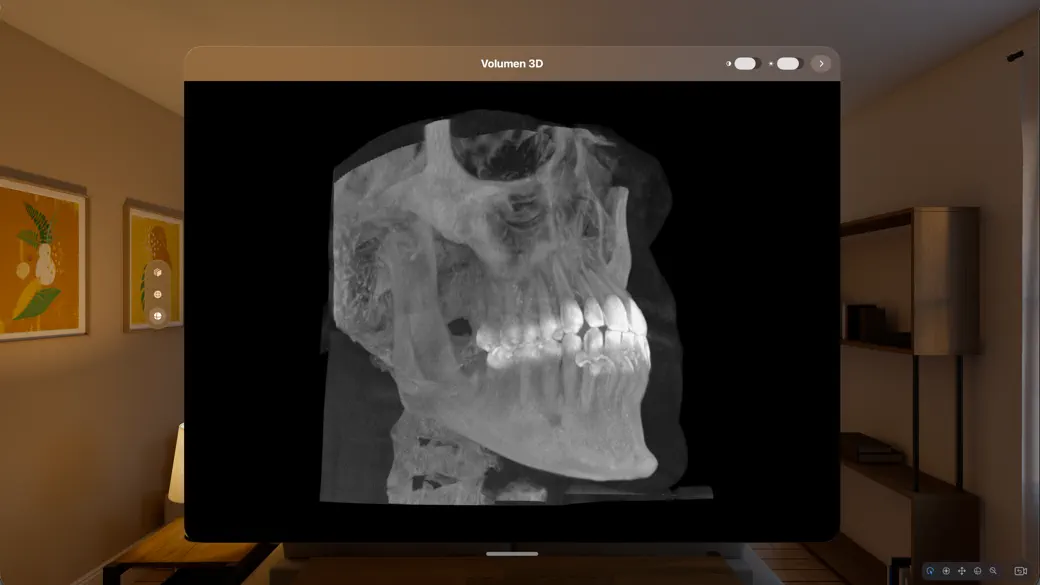Click the window grab bar below the app
Screen dimensions: 1040x585
coord(512,552)
